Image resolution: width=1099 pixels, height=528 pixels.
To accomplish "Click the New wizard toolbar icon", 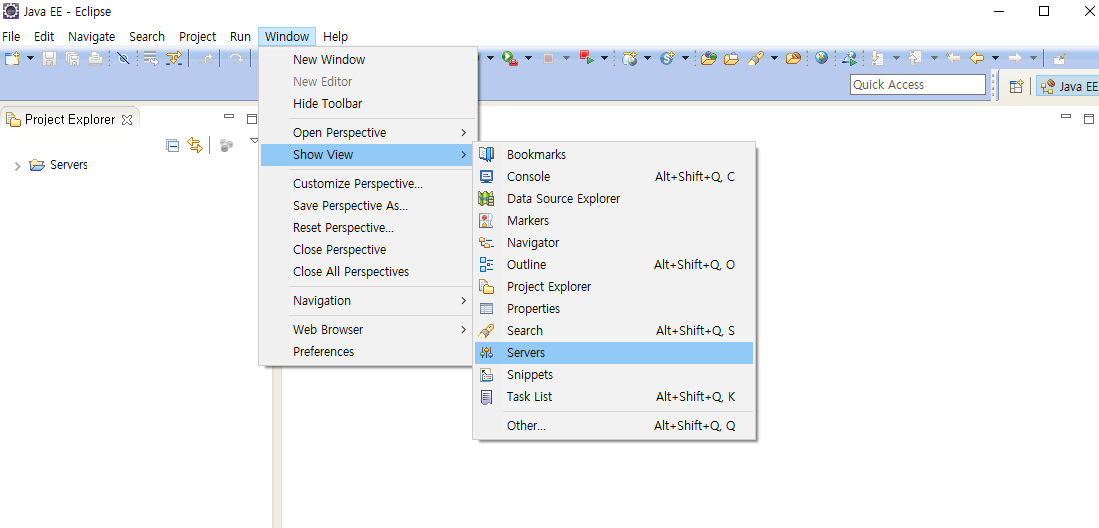I will coord(11,59).
